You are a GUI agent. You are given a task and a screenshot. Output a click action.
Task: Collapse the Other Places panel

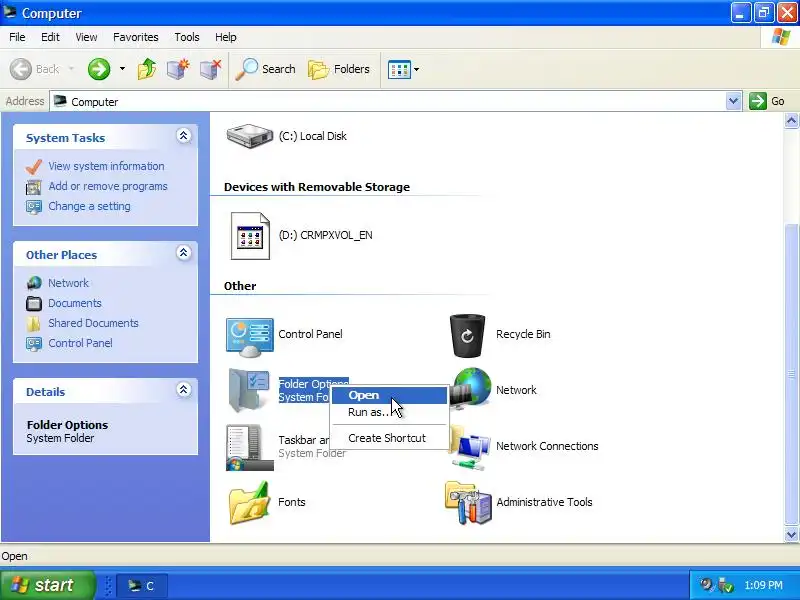click(184, 253)
